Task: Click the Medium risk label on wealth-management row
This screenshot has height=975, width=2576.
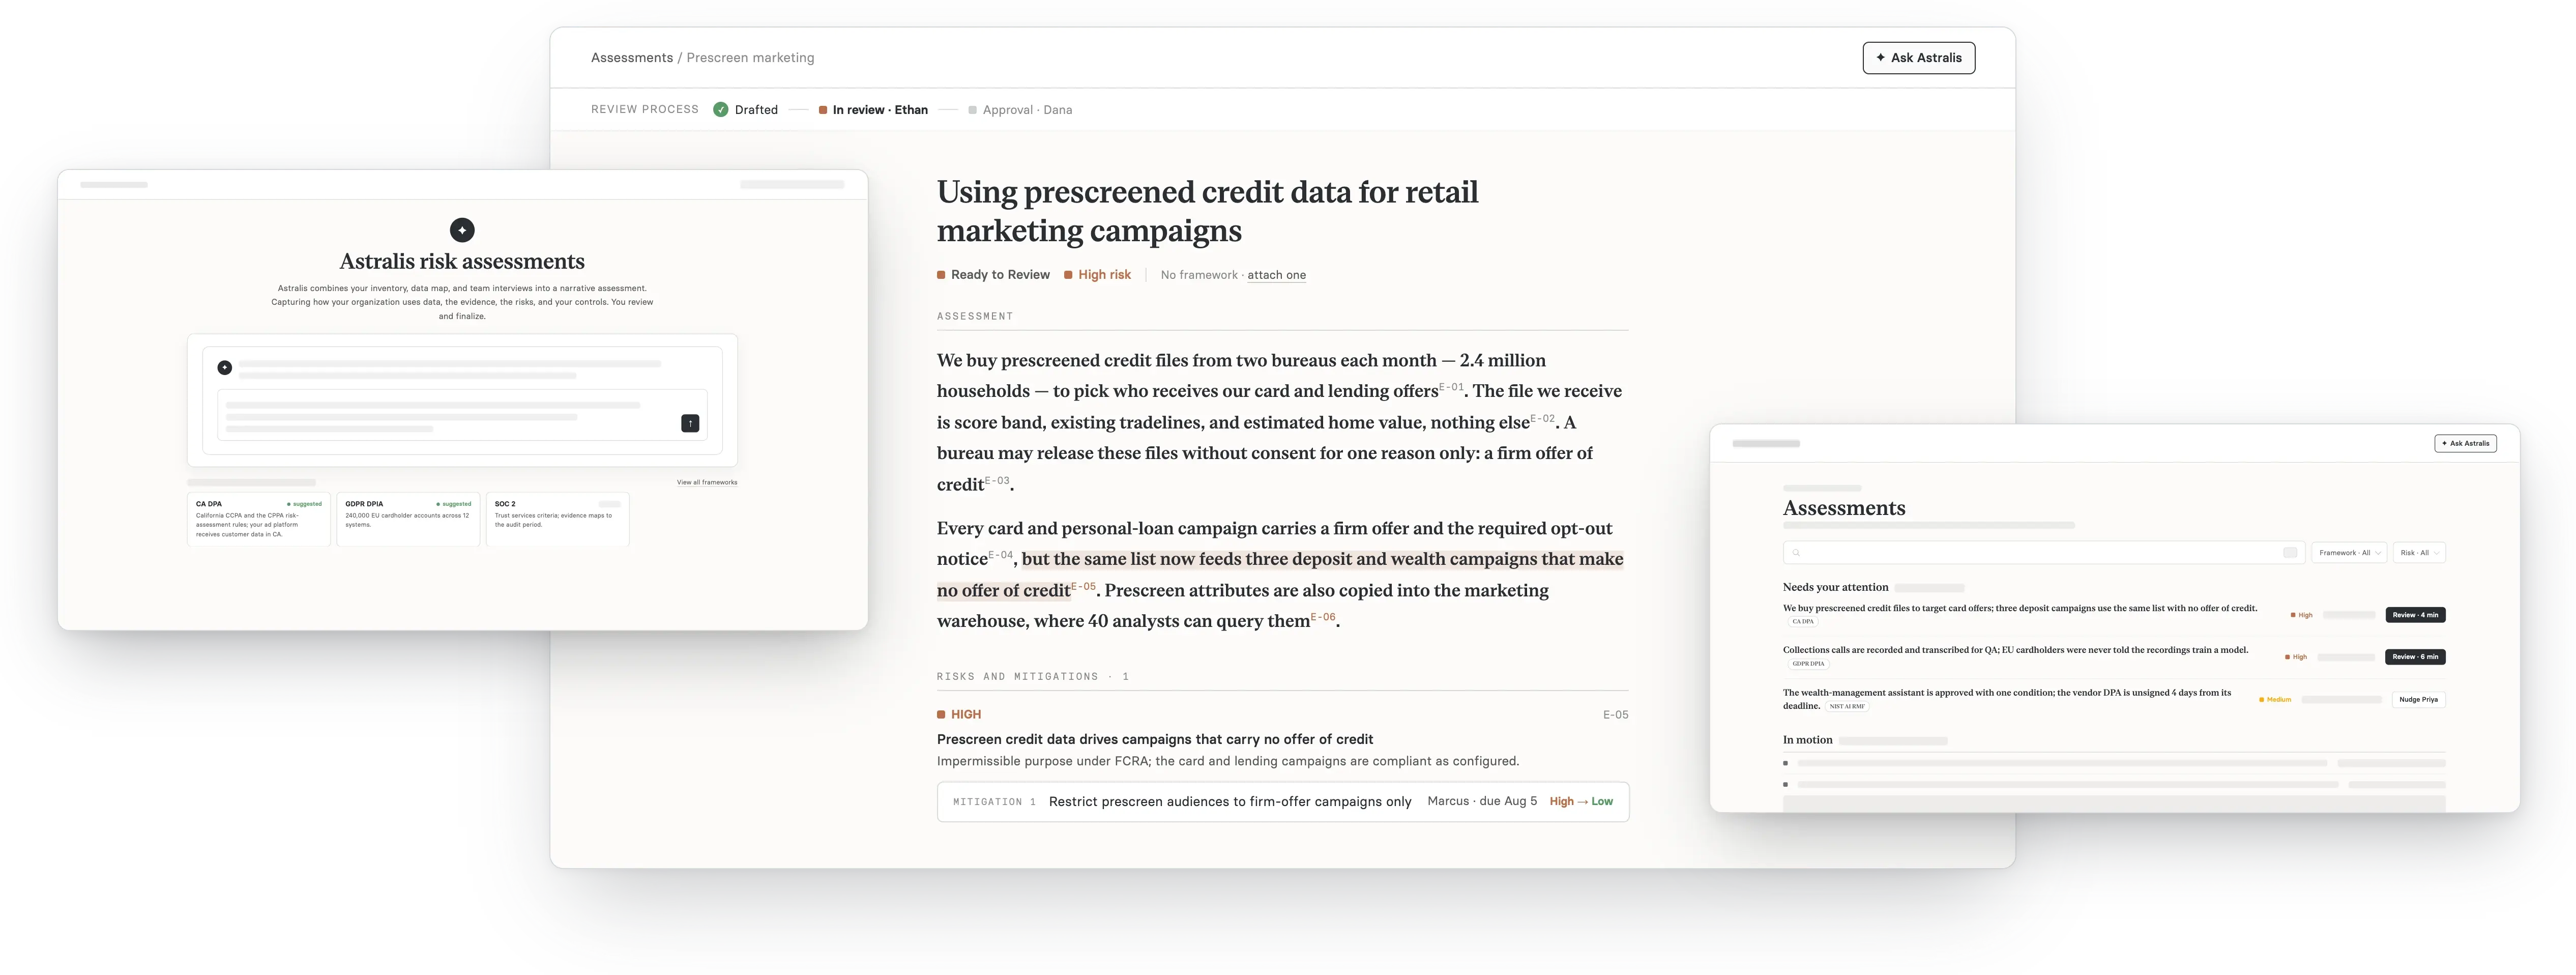Action: (x=2275, y=700)
